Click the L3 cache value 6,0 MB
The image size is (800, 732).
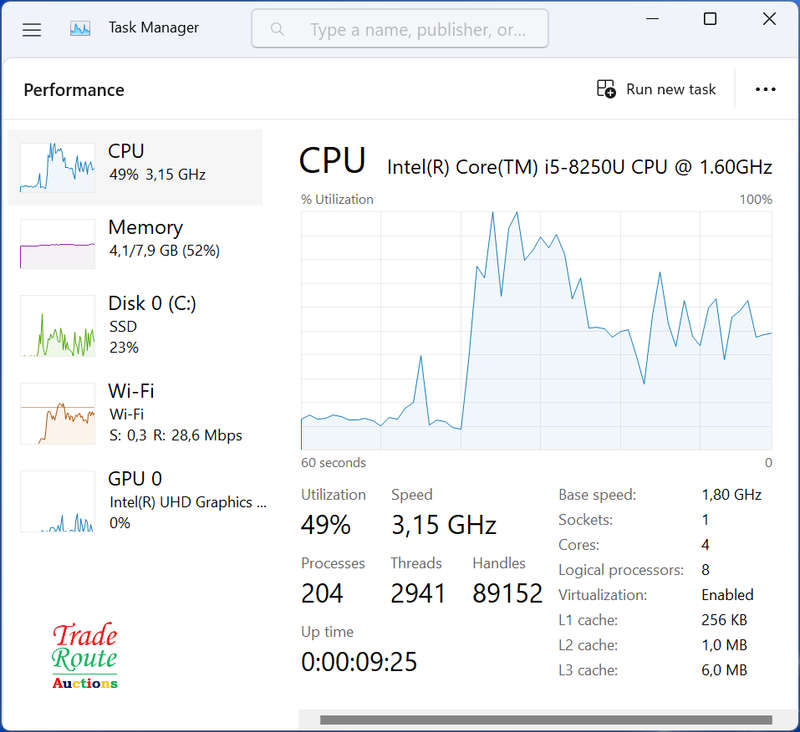724,670
